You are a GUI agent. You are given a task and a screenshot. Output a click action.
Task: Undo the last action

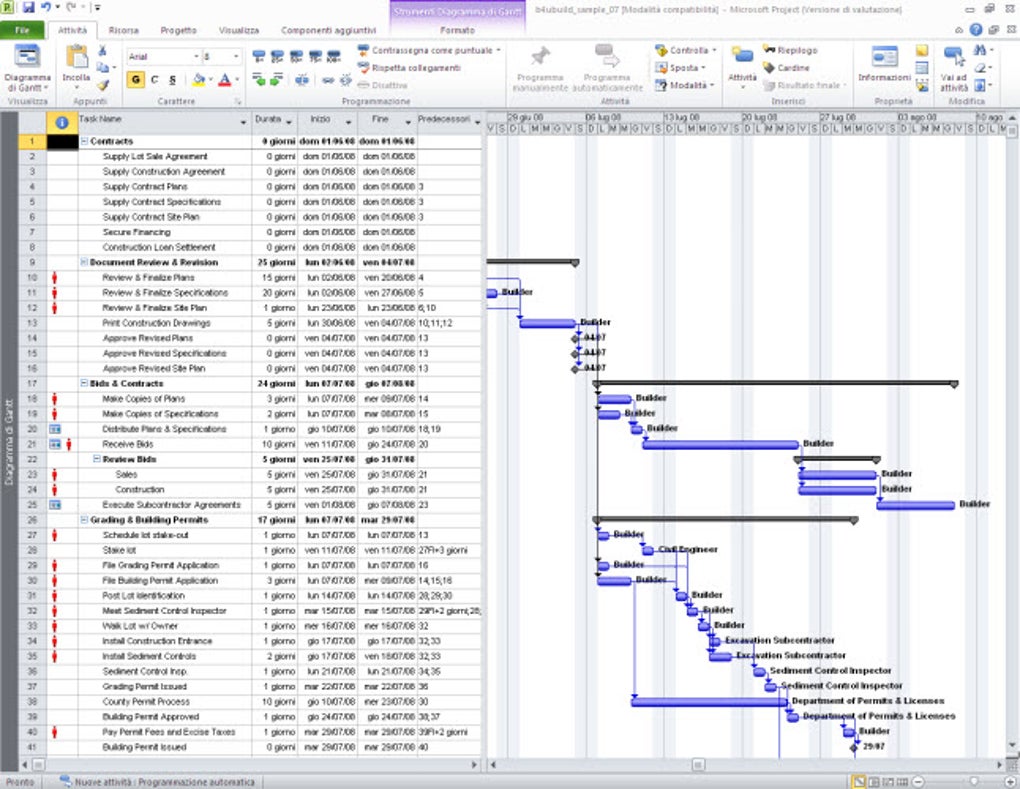46,8
